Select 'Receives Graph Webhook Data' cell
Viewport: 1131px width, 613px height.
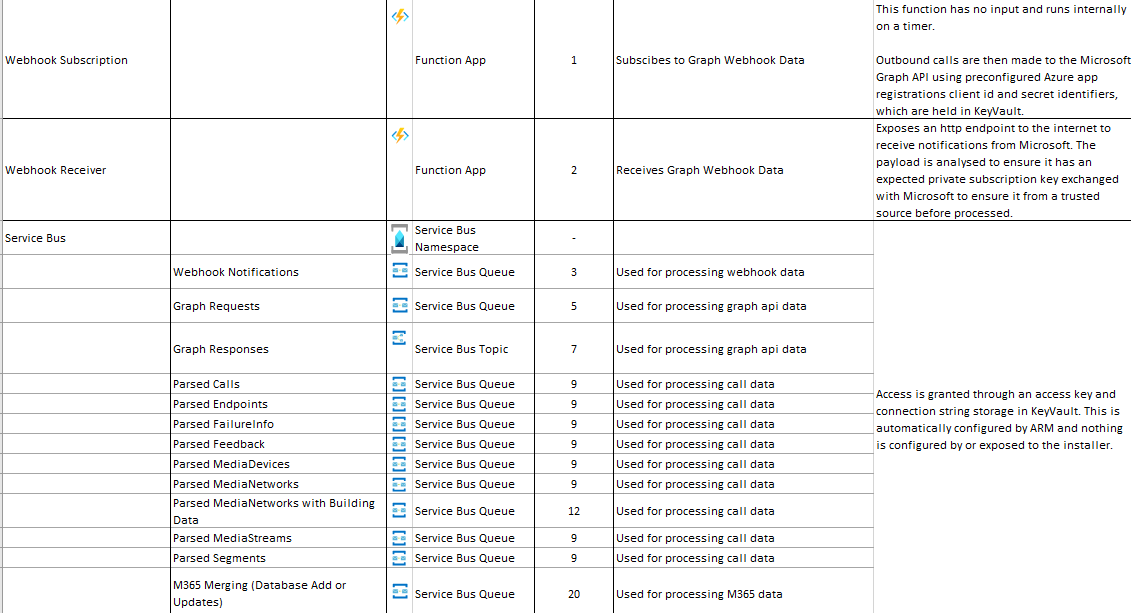click(x=743, y=169)
